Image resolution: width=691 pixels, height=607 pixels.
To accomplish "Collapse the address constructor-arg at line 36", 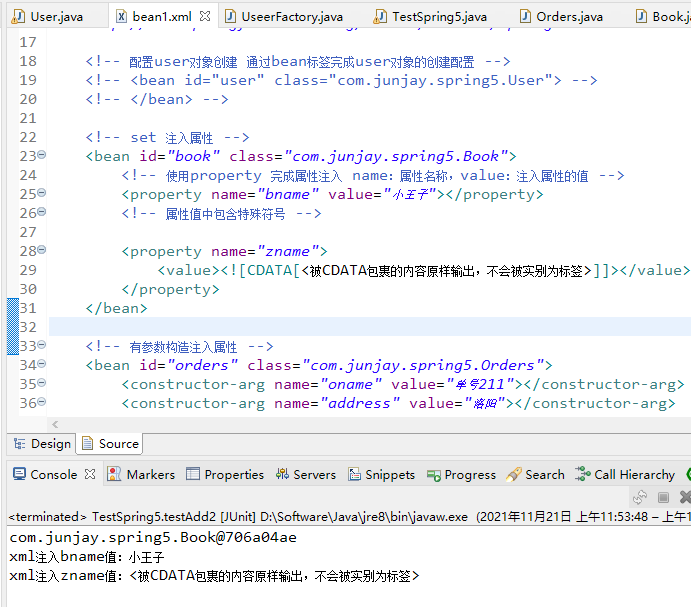I will [41, 402].
